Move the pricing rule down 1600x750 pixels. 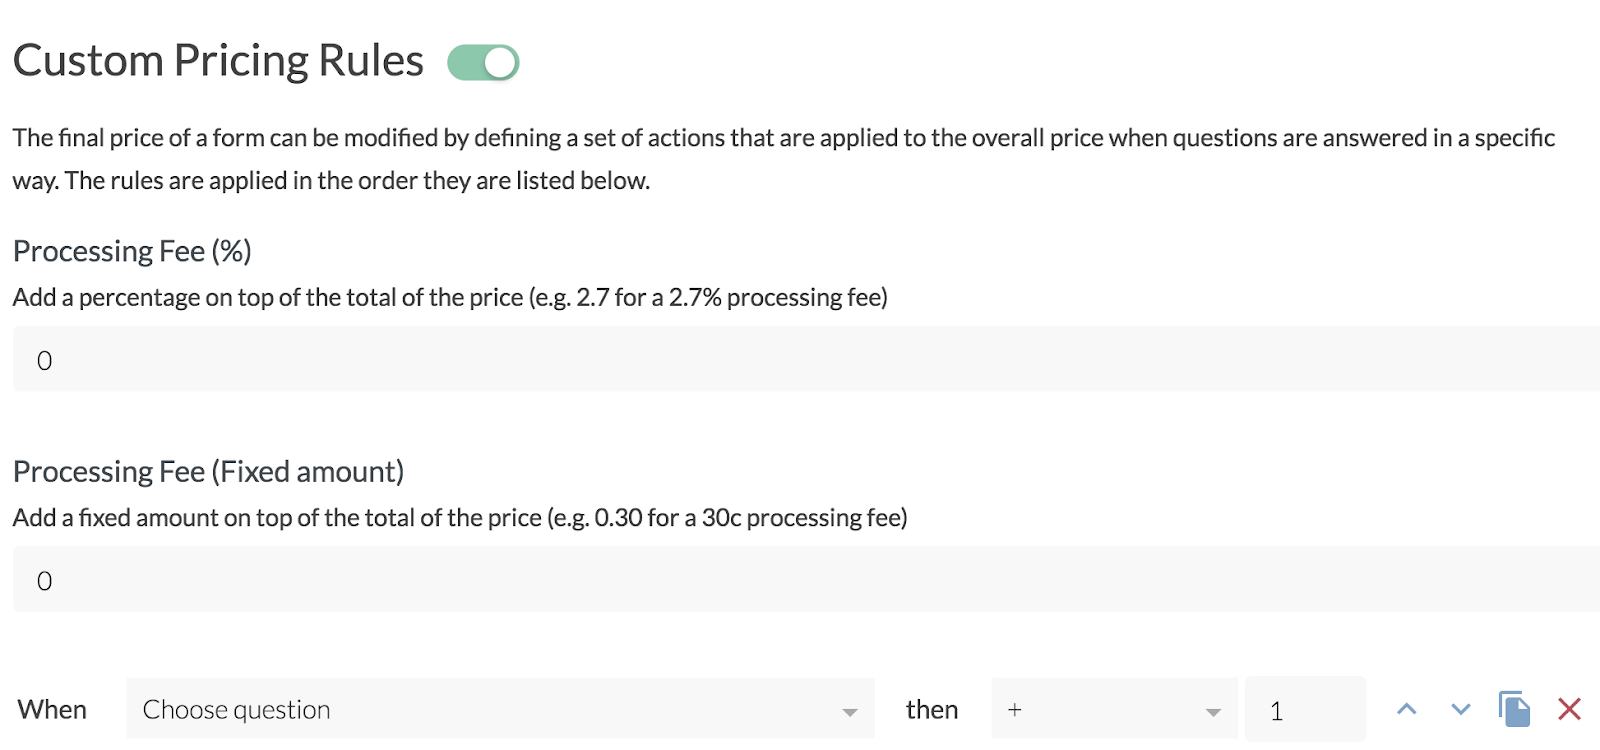pos(1461,710)
